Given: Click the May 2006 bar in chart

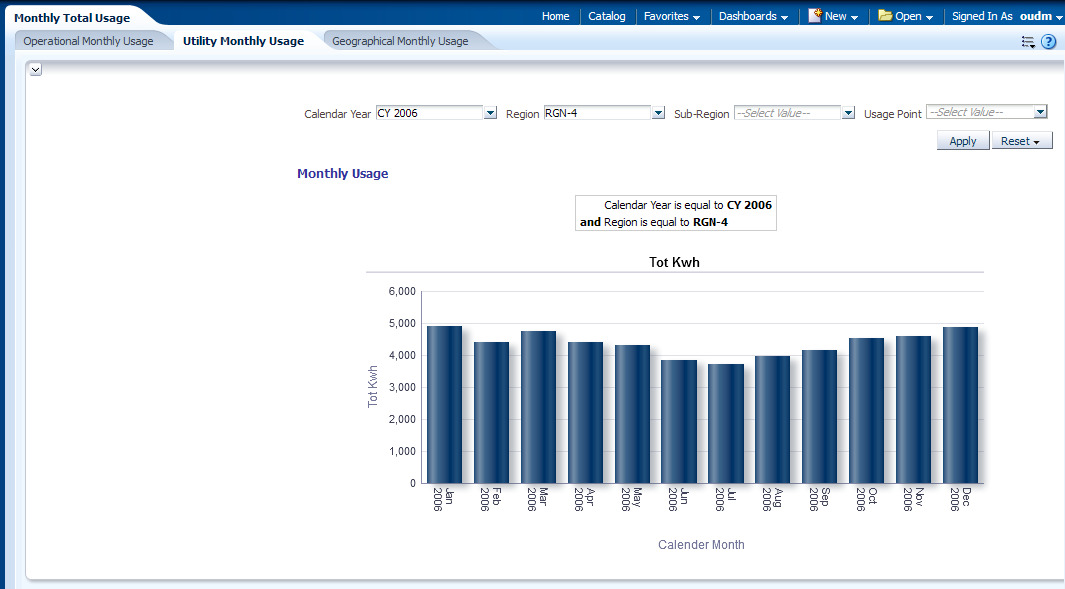Looking at the screenshot, I should (632, 414).
